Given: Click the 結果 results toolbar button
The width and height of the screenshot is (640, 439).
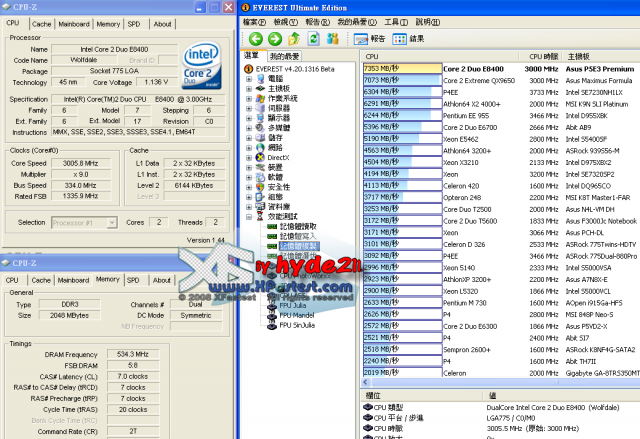Looking at the screenshot, I should pyautogui.click(x=408, y=39).
